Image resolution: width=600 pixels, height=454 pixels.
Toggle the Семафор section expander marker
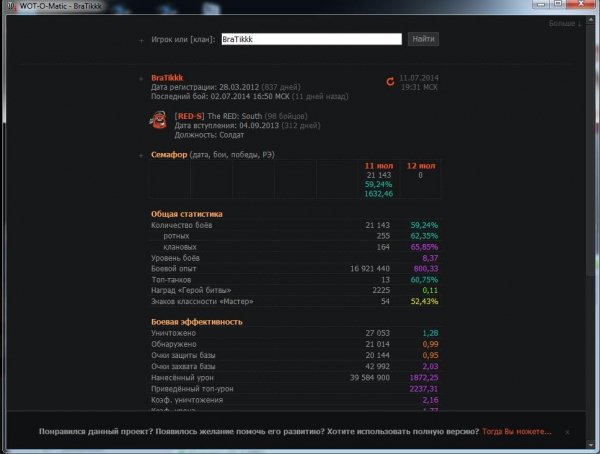(x=141, y=155)
